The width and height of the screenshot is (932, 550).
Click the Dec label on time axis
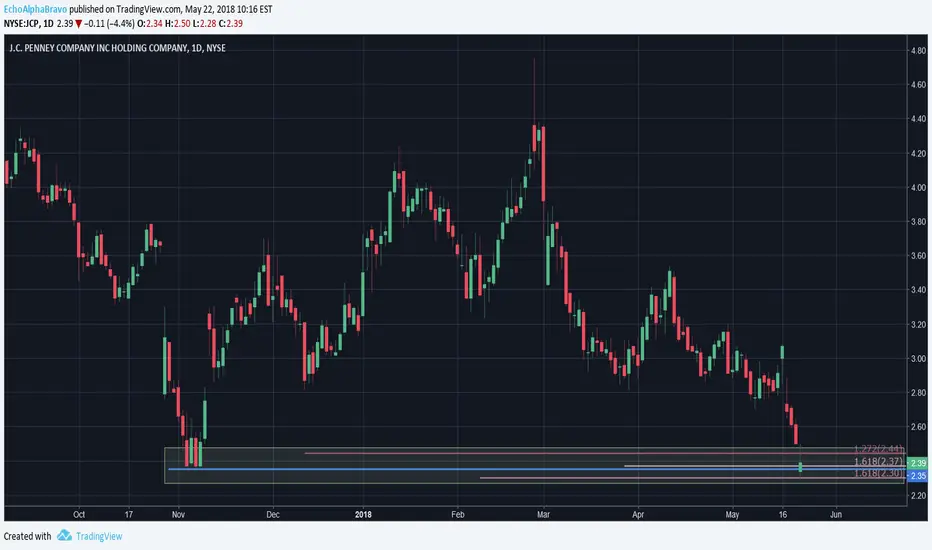point(273,514)
